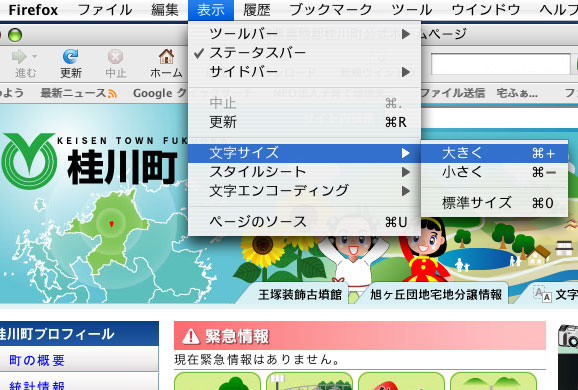Click the 緊急情報 warning triangle icon
The height and width of the screenshot is (390, 578).
click(x=191, y=336)
